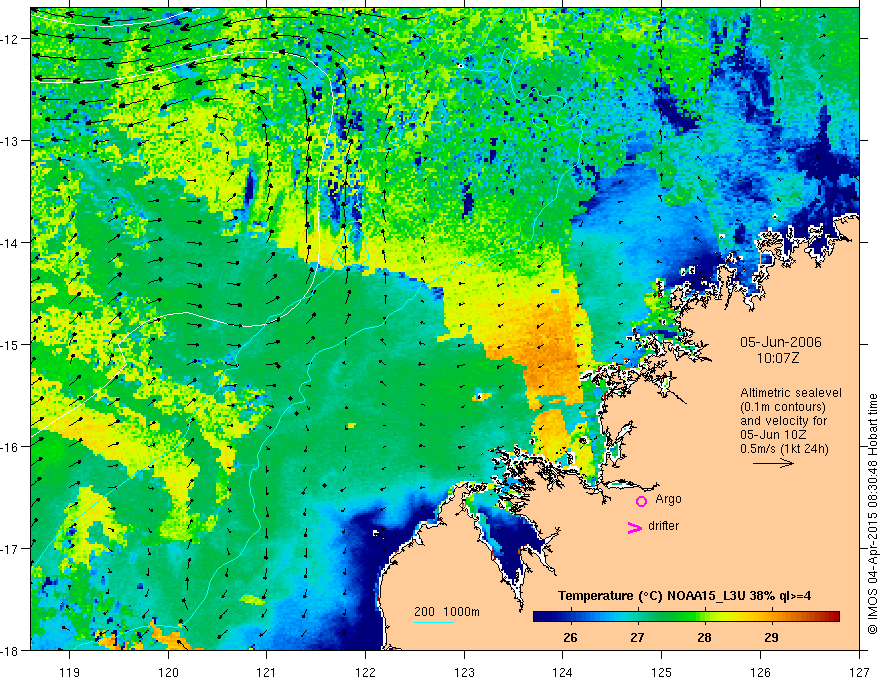The width and height of the screenshot is (880, 680).
Task: Click the cyan 200 1000m isobath legend line
Action: pos(434,622)
